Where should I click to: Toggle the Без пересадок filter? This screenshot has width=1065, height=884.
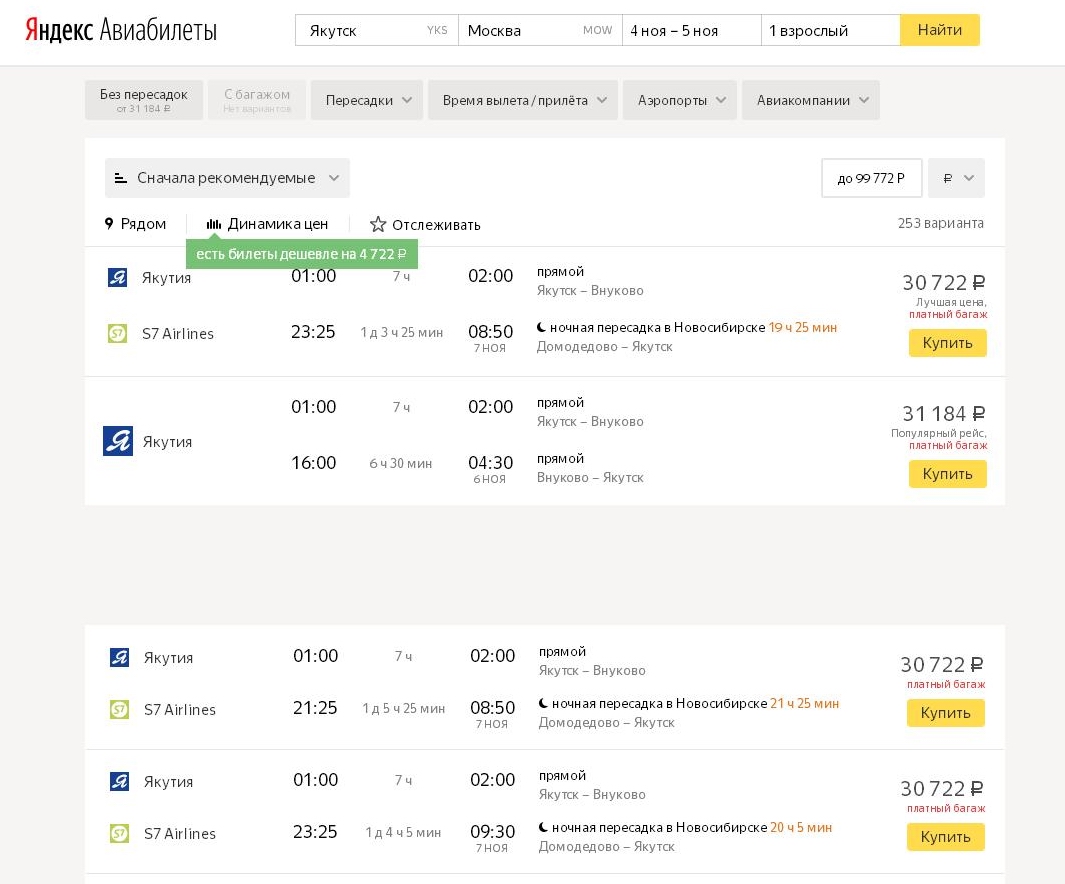[x=144, y=100]
